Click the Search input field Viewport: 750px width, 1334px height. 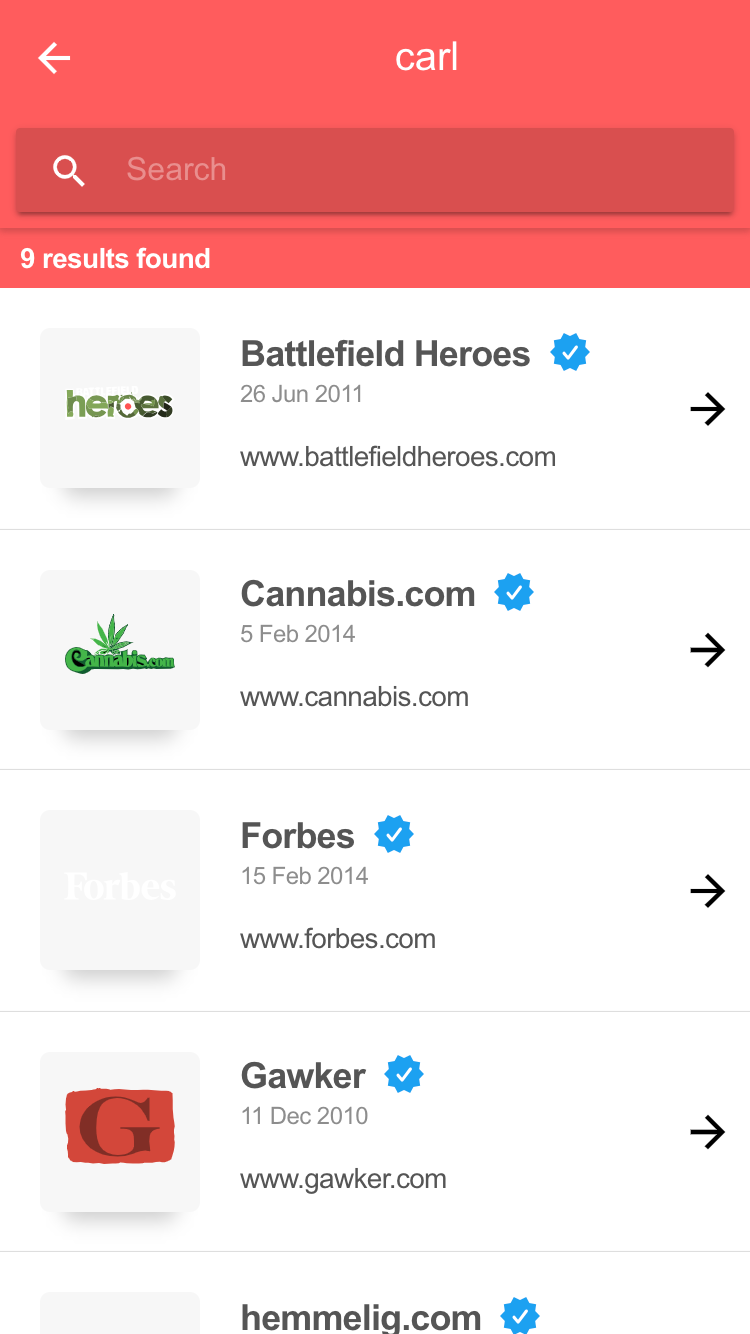[x=420, y=170]
